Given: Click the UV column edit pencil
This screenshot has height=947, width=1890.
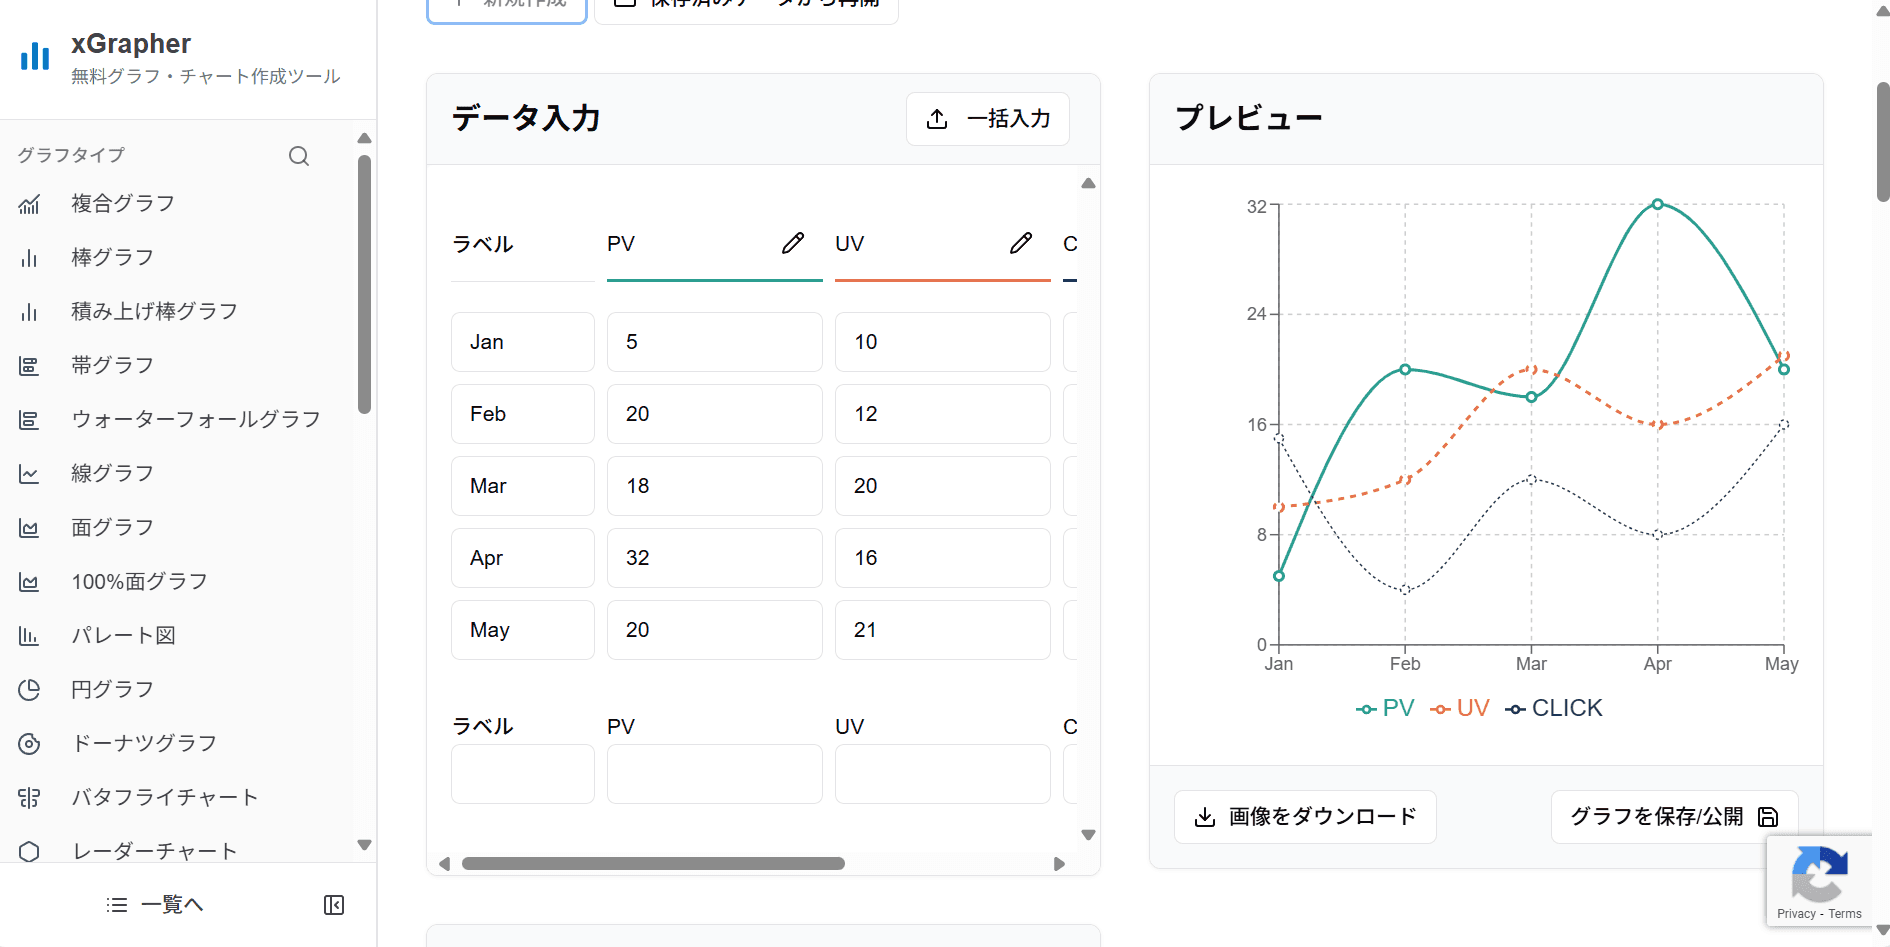Looking at the screenshot, I should (x=1021, y=243).
